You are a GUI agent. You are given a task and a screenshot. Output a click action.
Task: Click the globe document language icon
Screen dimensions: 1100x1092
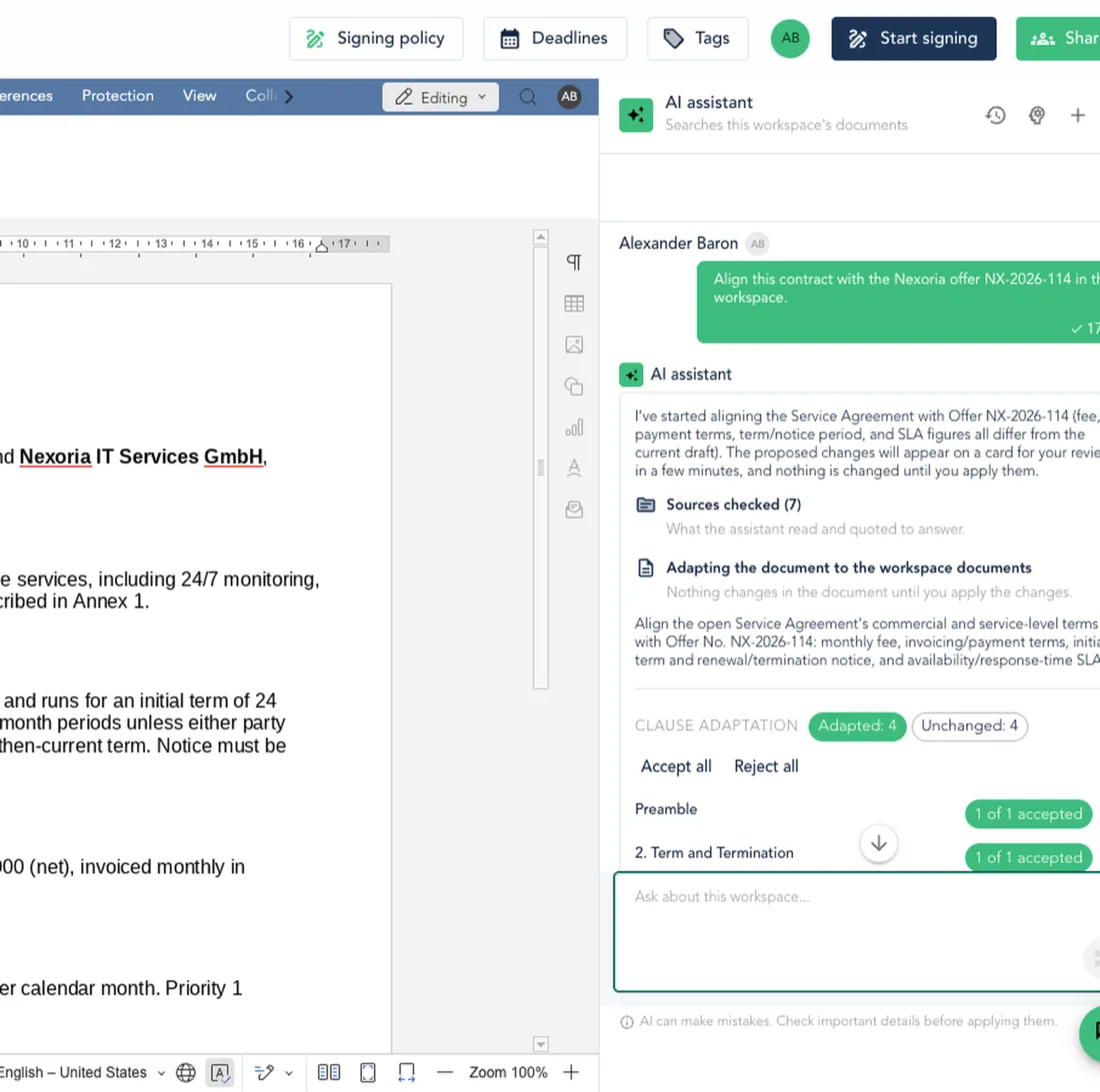point(186,1072)
